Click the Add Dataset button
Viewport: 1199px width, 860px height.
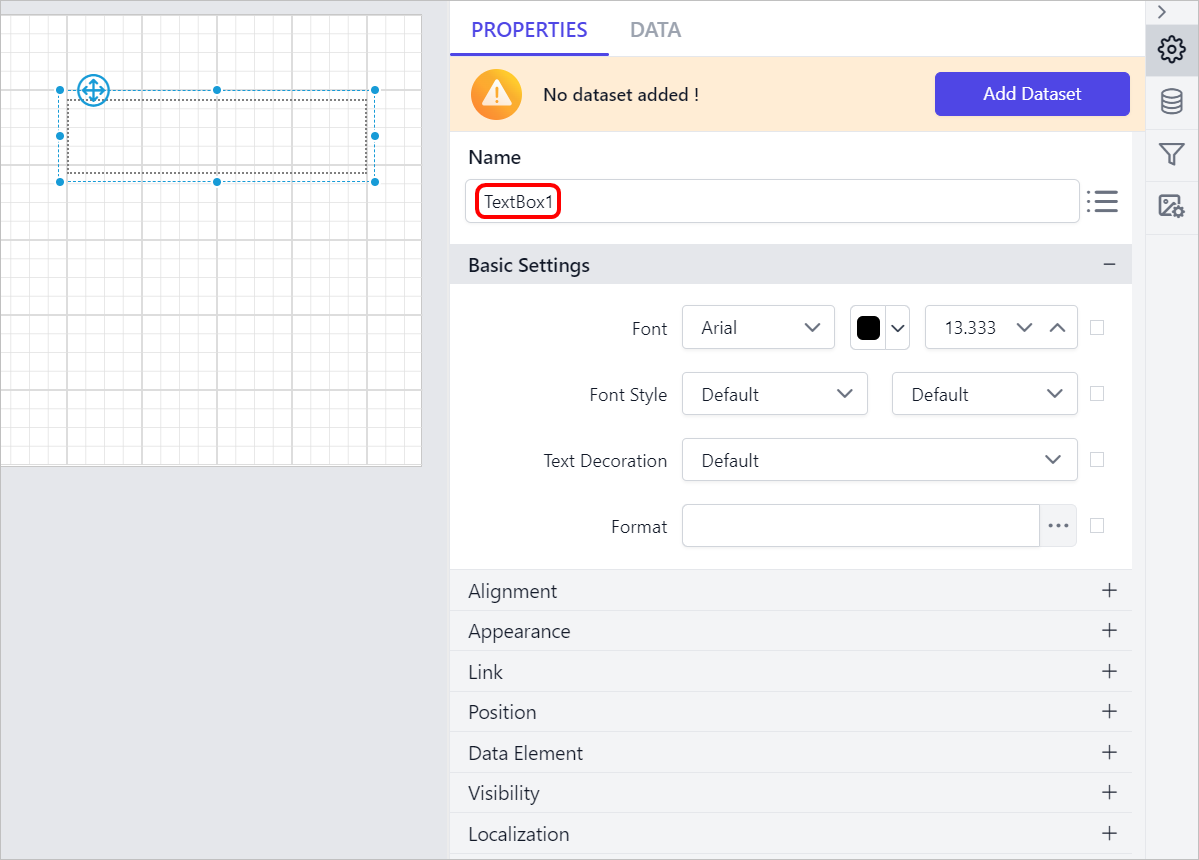1032,94
